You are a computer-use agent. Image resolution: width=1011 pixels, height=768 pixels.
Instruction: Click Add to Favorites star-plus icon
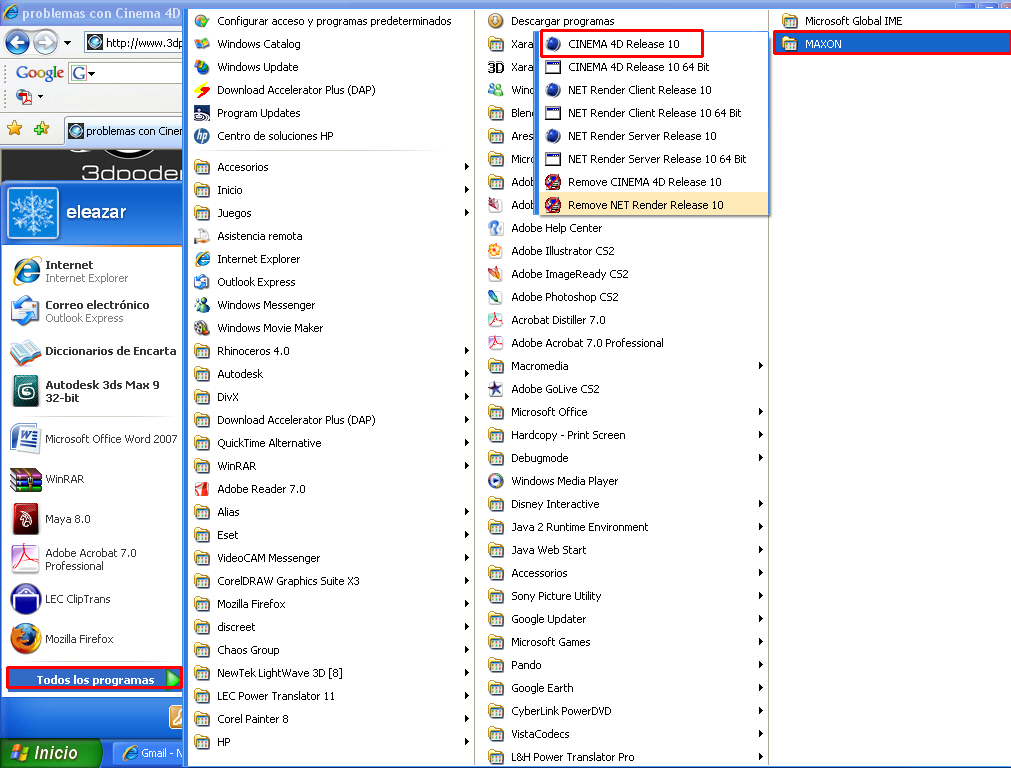pyautogui.click(x=41, y=129)
